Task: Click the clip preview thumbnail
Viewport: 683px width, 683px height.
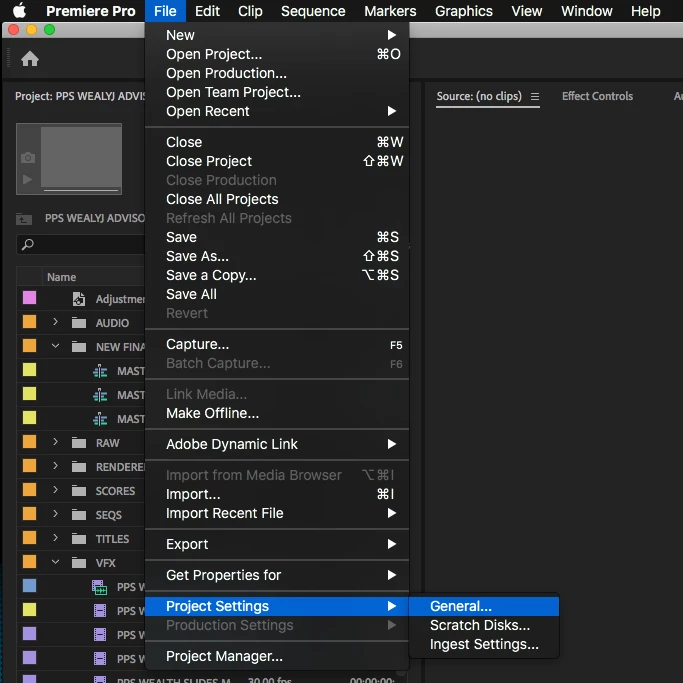Action: coord(69,159)
